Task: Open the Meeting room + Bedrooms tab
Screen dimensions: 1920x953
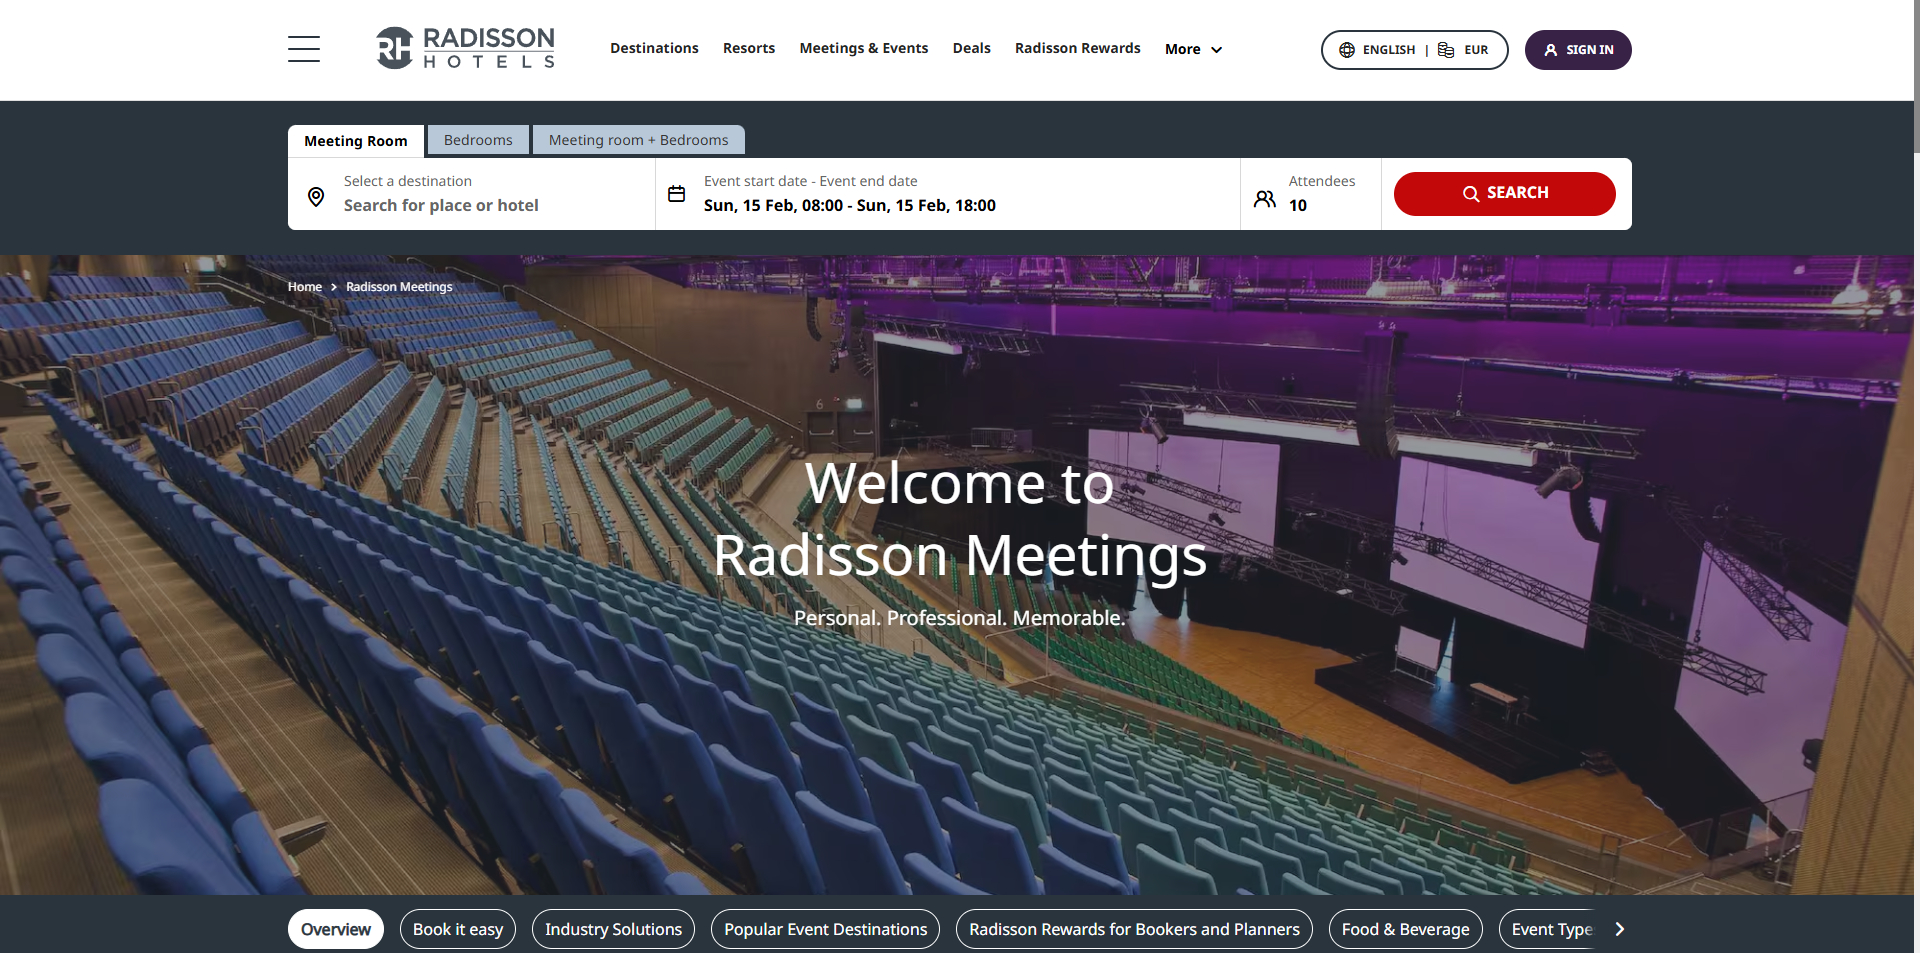Action: (x=638, y=139)
